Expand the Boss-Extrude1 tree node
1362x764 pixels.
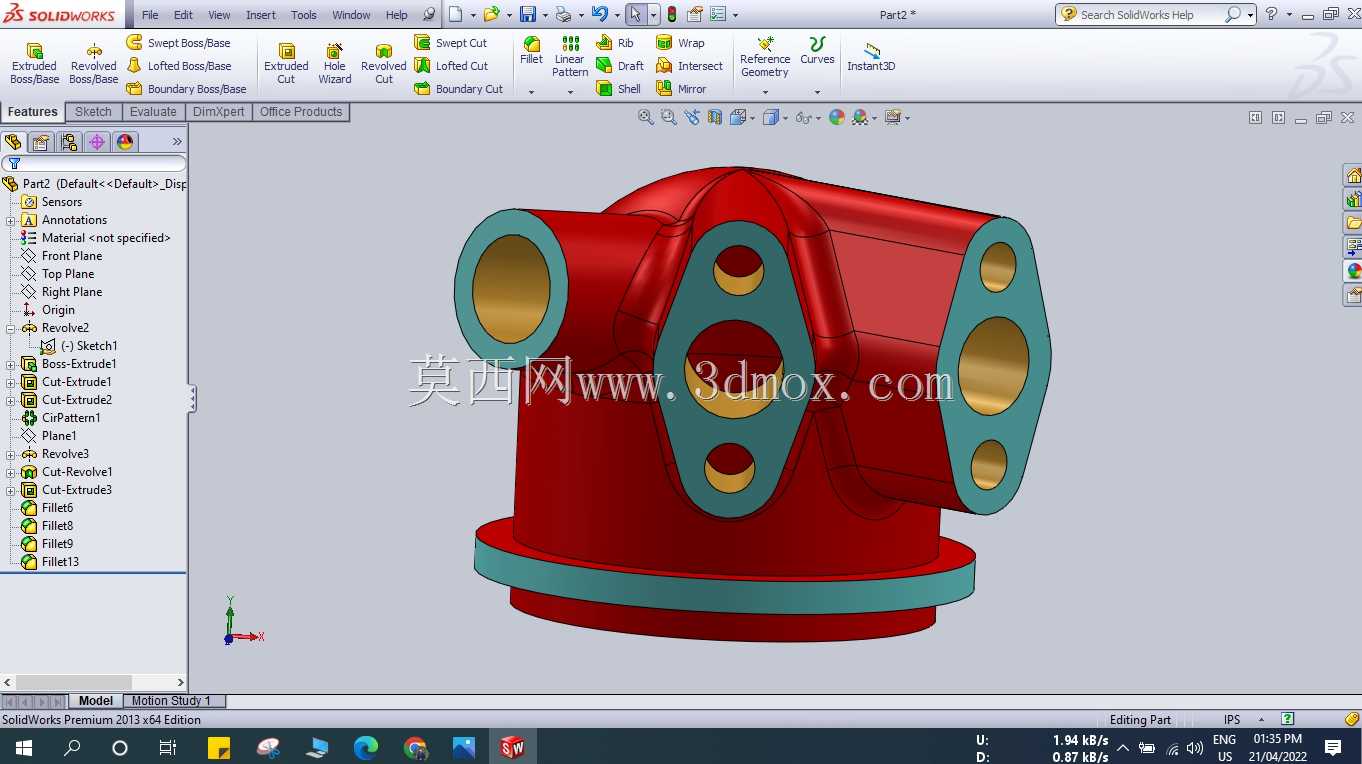pos(10,364)
